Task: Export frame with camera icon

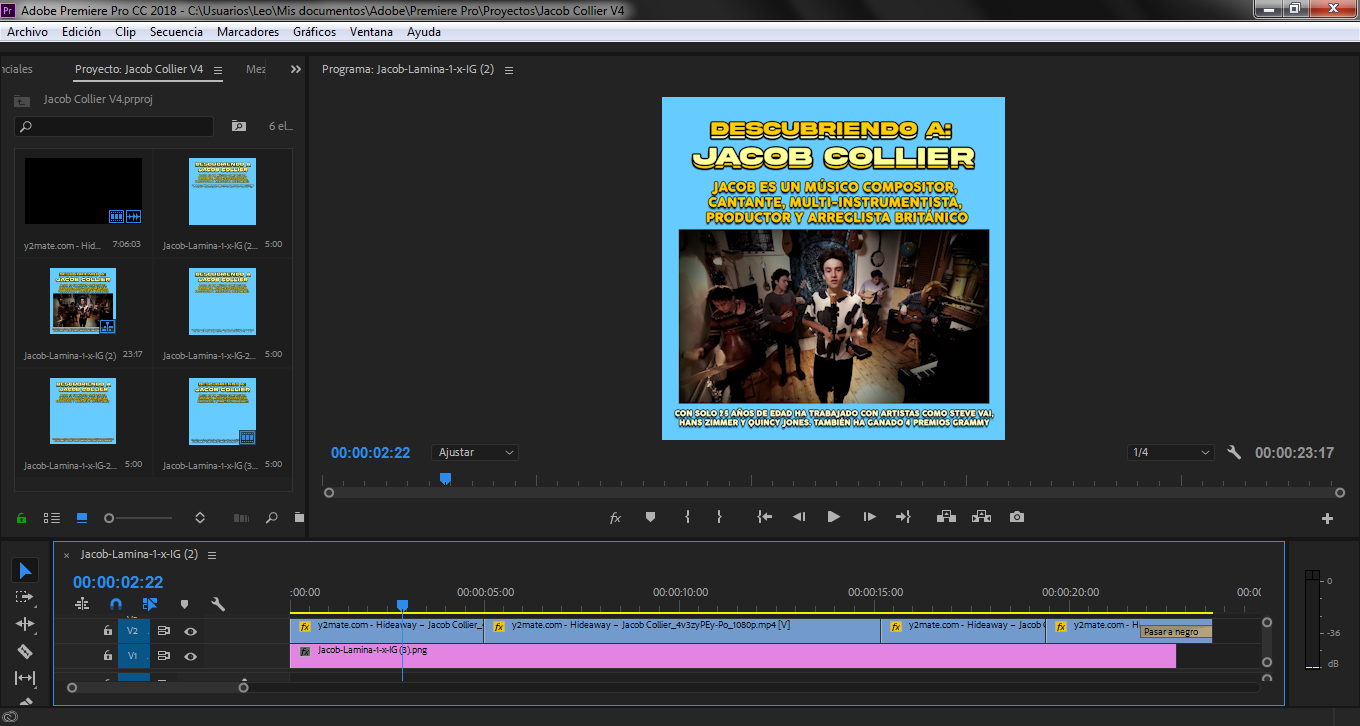Action: pyautogui.click(x=1017, y=517)
